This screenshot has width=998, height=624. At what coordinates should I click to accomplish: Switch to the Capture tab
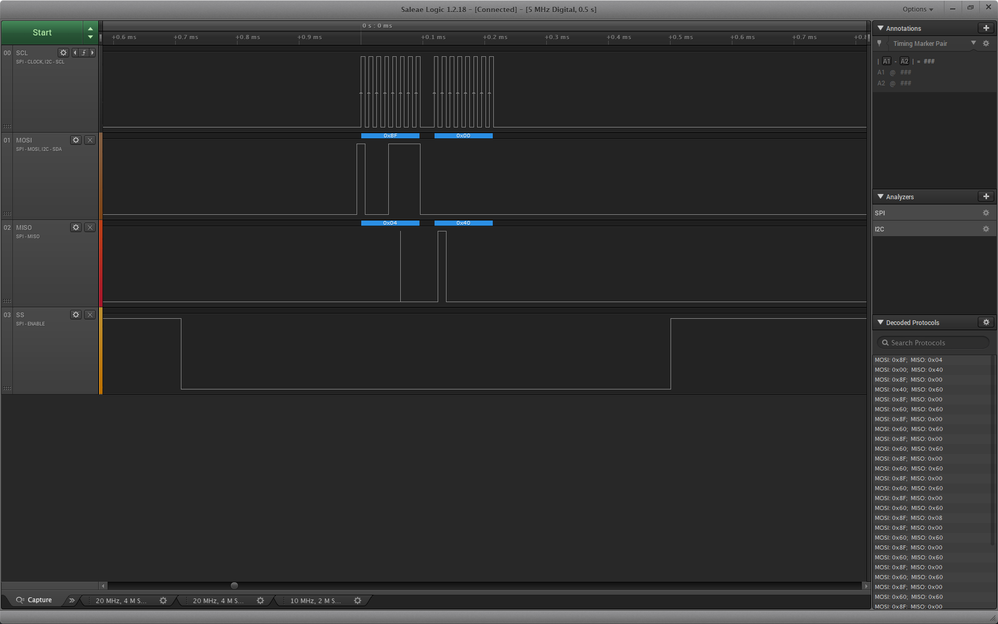click(x=34, y=600)
